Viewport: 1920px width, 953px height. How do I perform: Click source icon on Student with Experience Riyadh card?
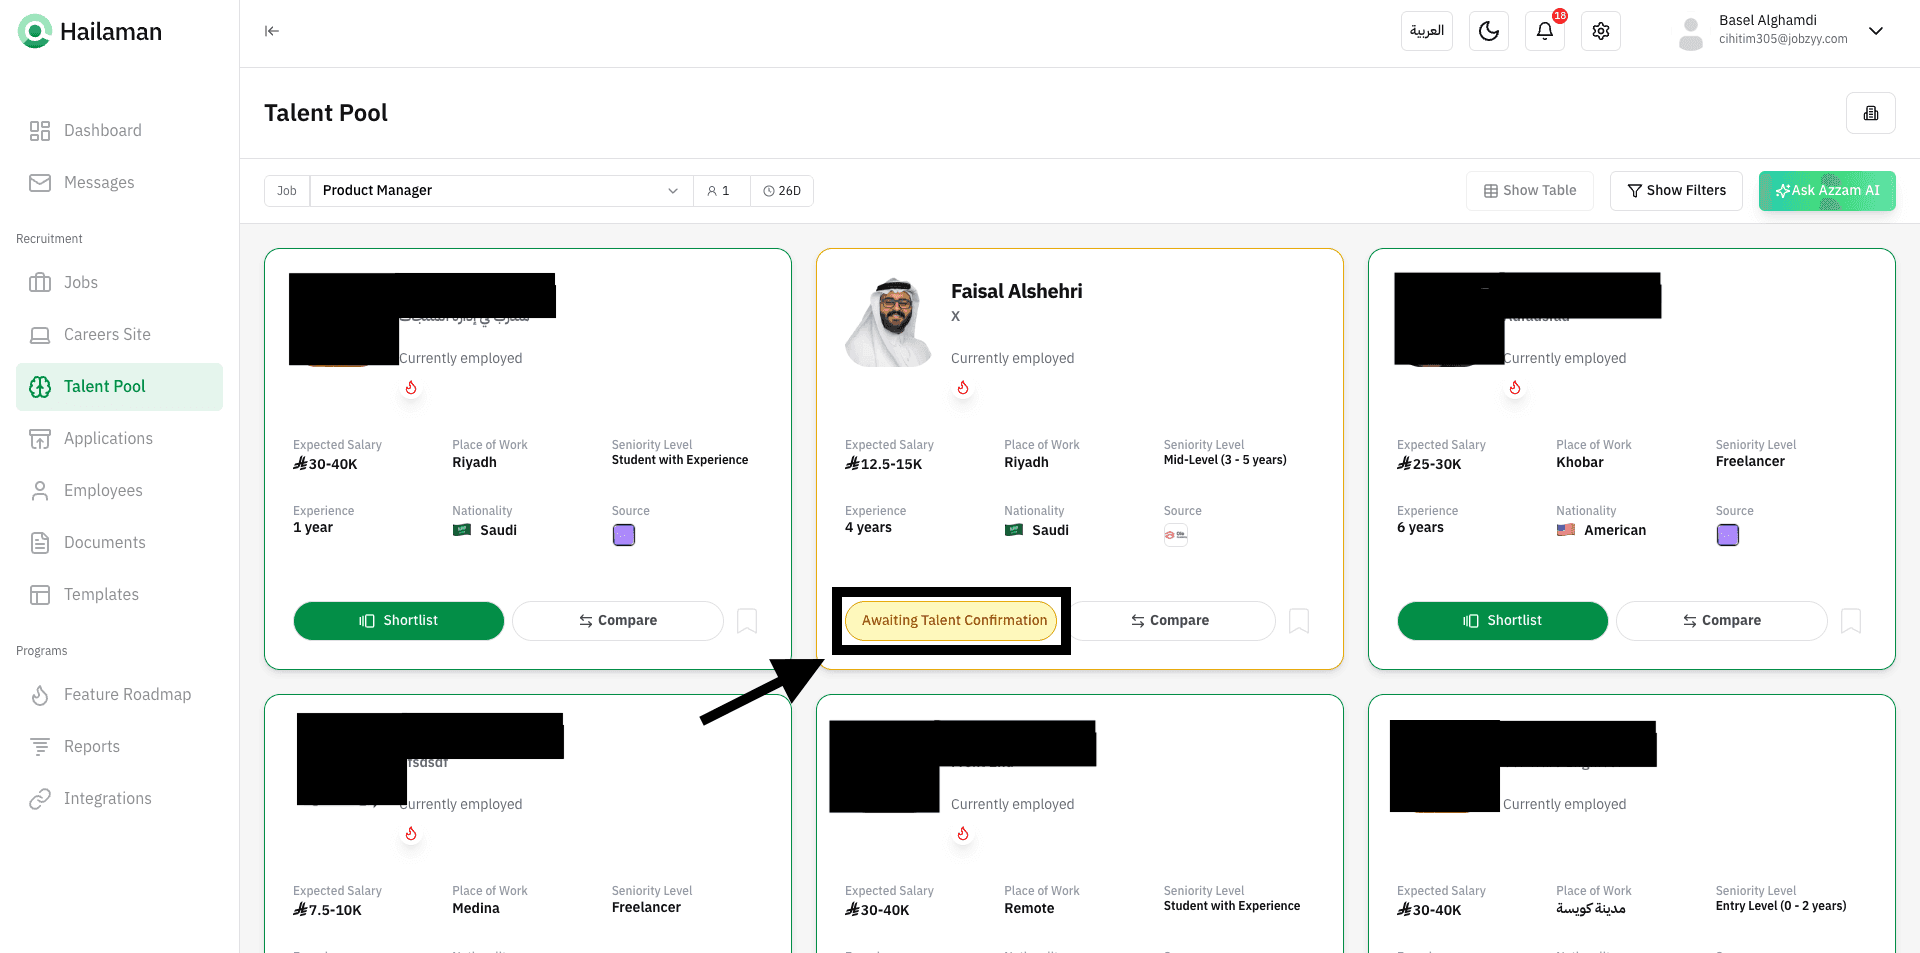[624, 535]
